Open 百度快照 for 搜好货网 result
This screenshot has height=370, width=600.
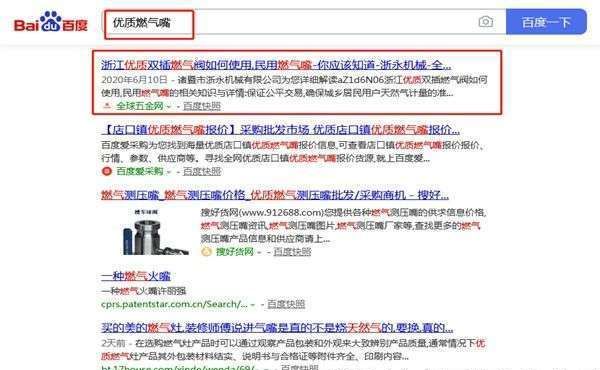tap(292, 251)
